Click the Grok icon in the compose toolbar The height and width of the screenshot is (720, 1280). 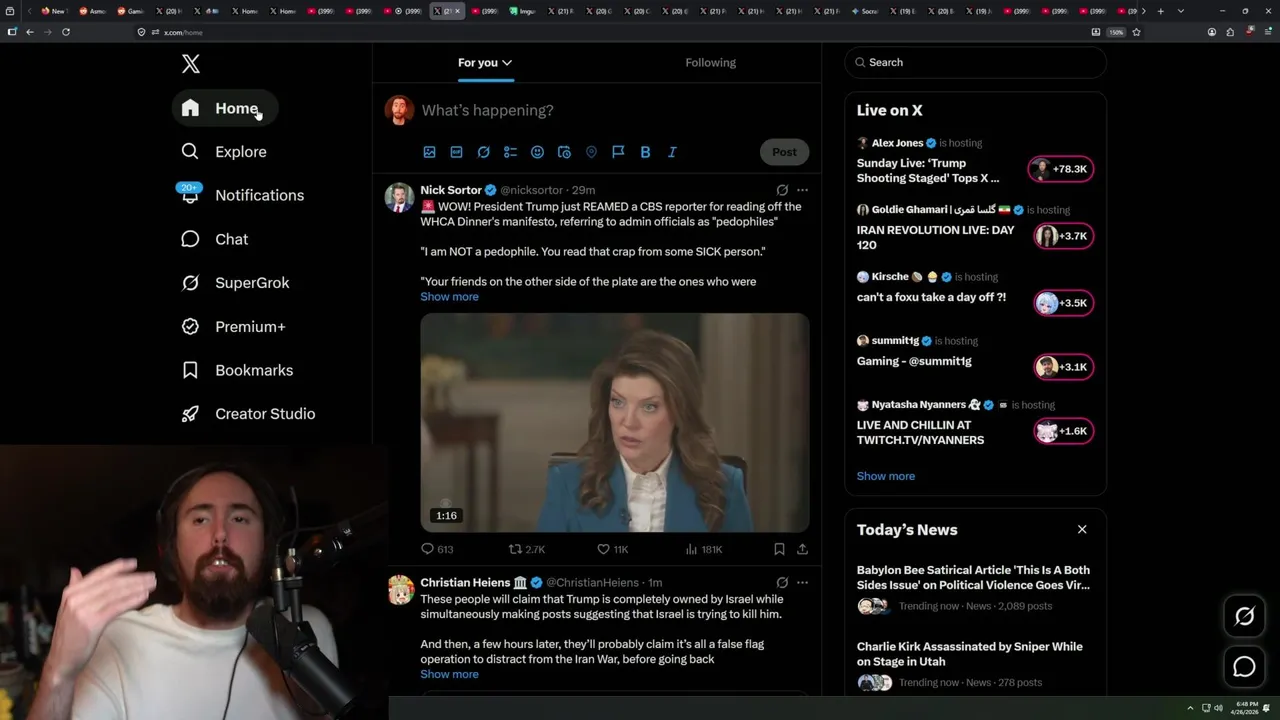pos(483,152)
